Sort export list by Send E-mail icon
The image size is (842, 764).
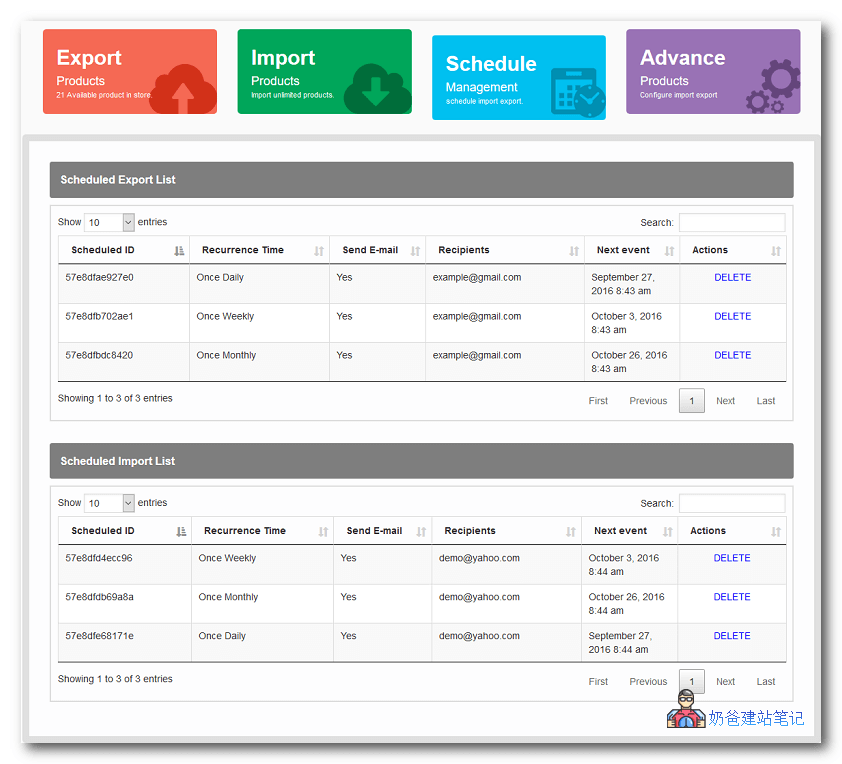click(x=415, y=251)
